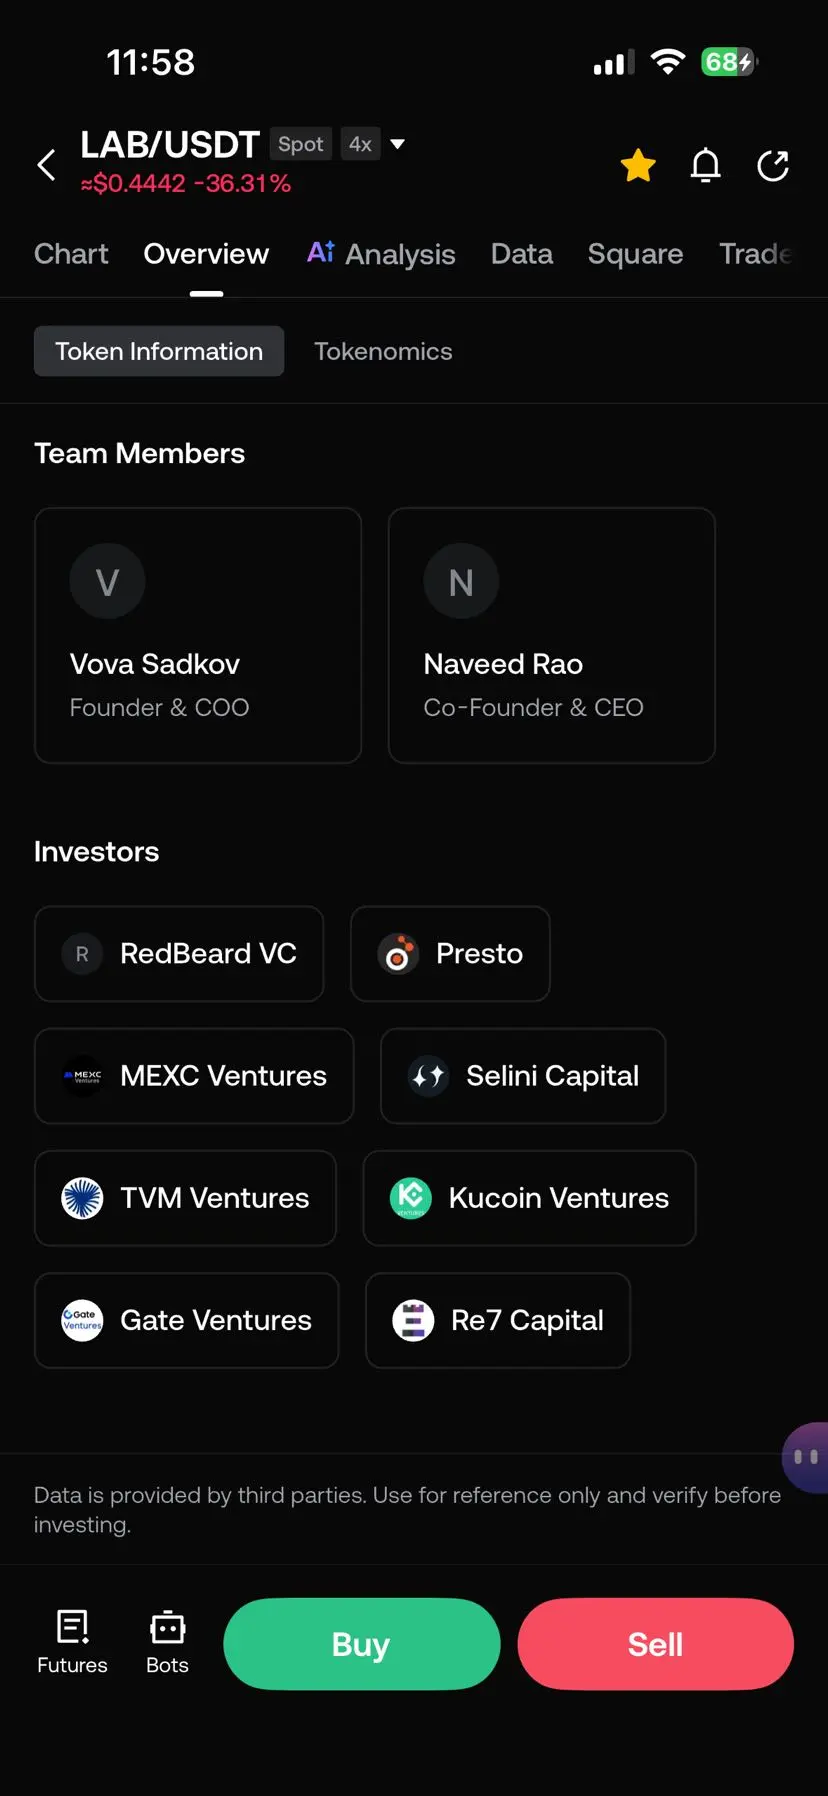
Task: Open price alert bell icon
Action: pyautogui.click(x=706, y=165)
